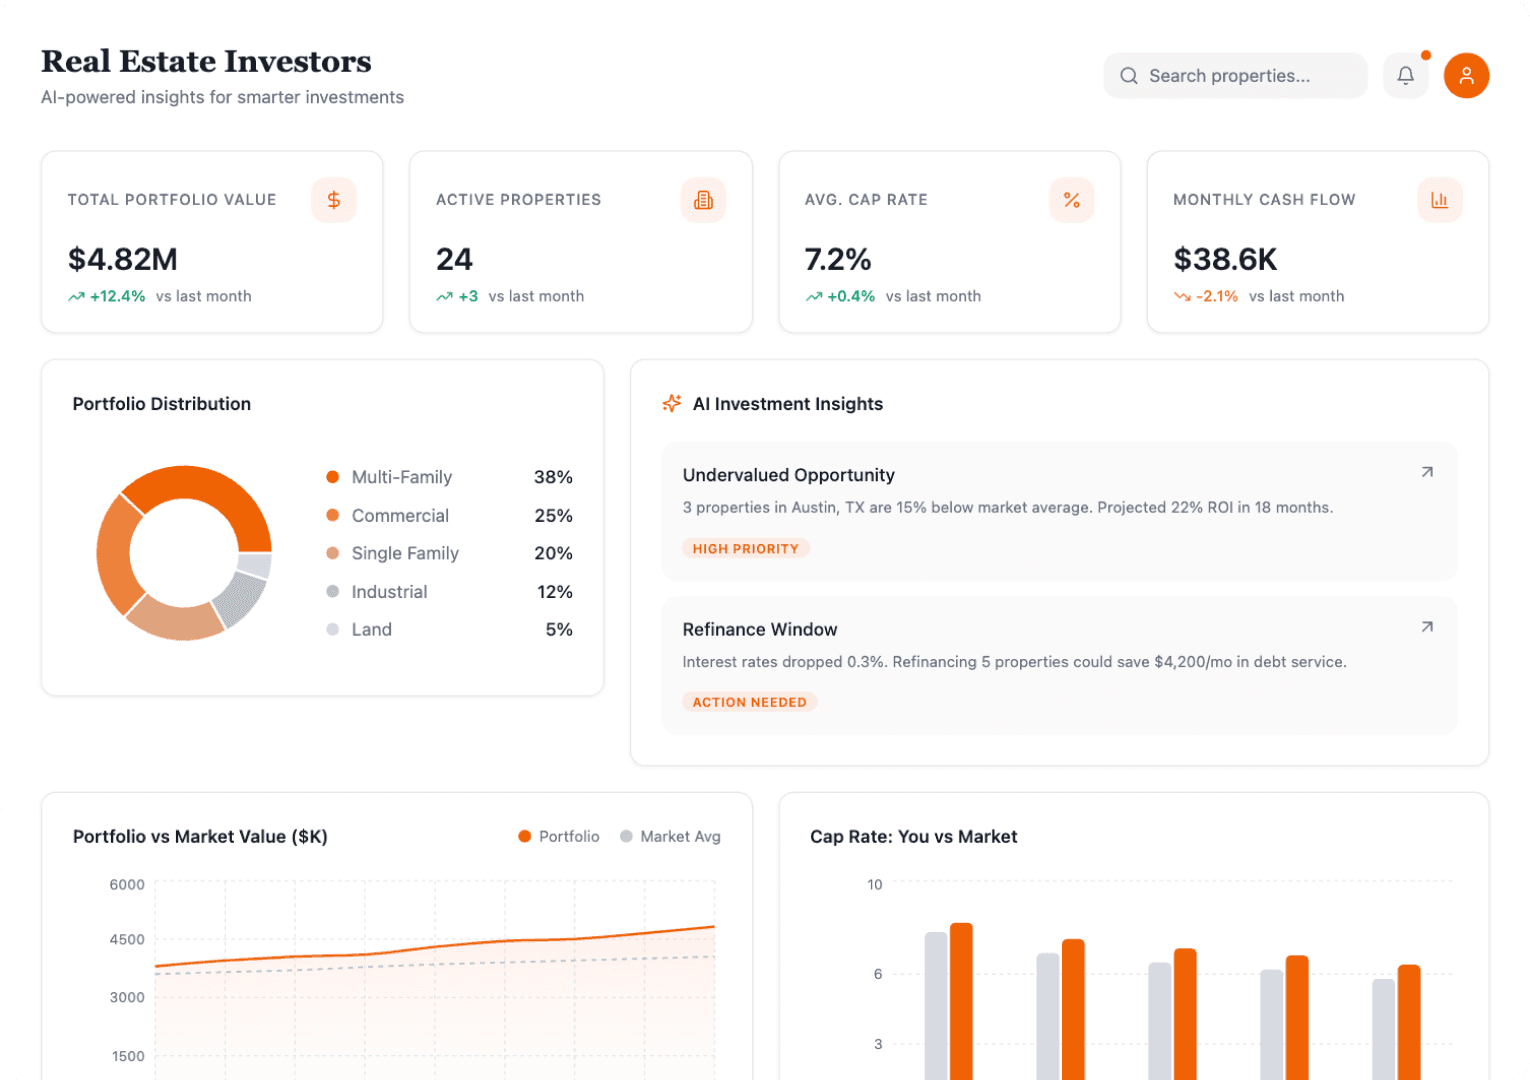The width and height of the screenshot is (1530, 1080).
Task: Click the AI sparkle icon next to Investment Insights
Action: point(671,403)
